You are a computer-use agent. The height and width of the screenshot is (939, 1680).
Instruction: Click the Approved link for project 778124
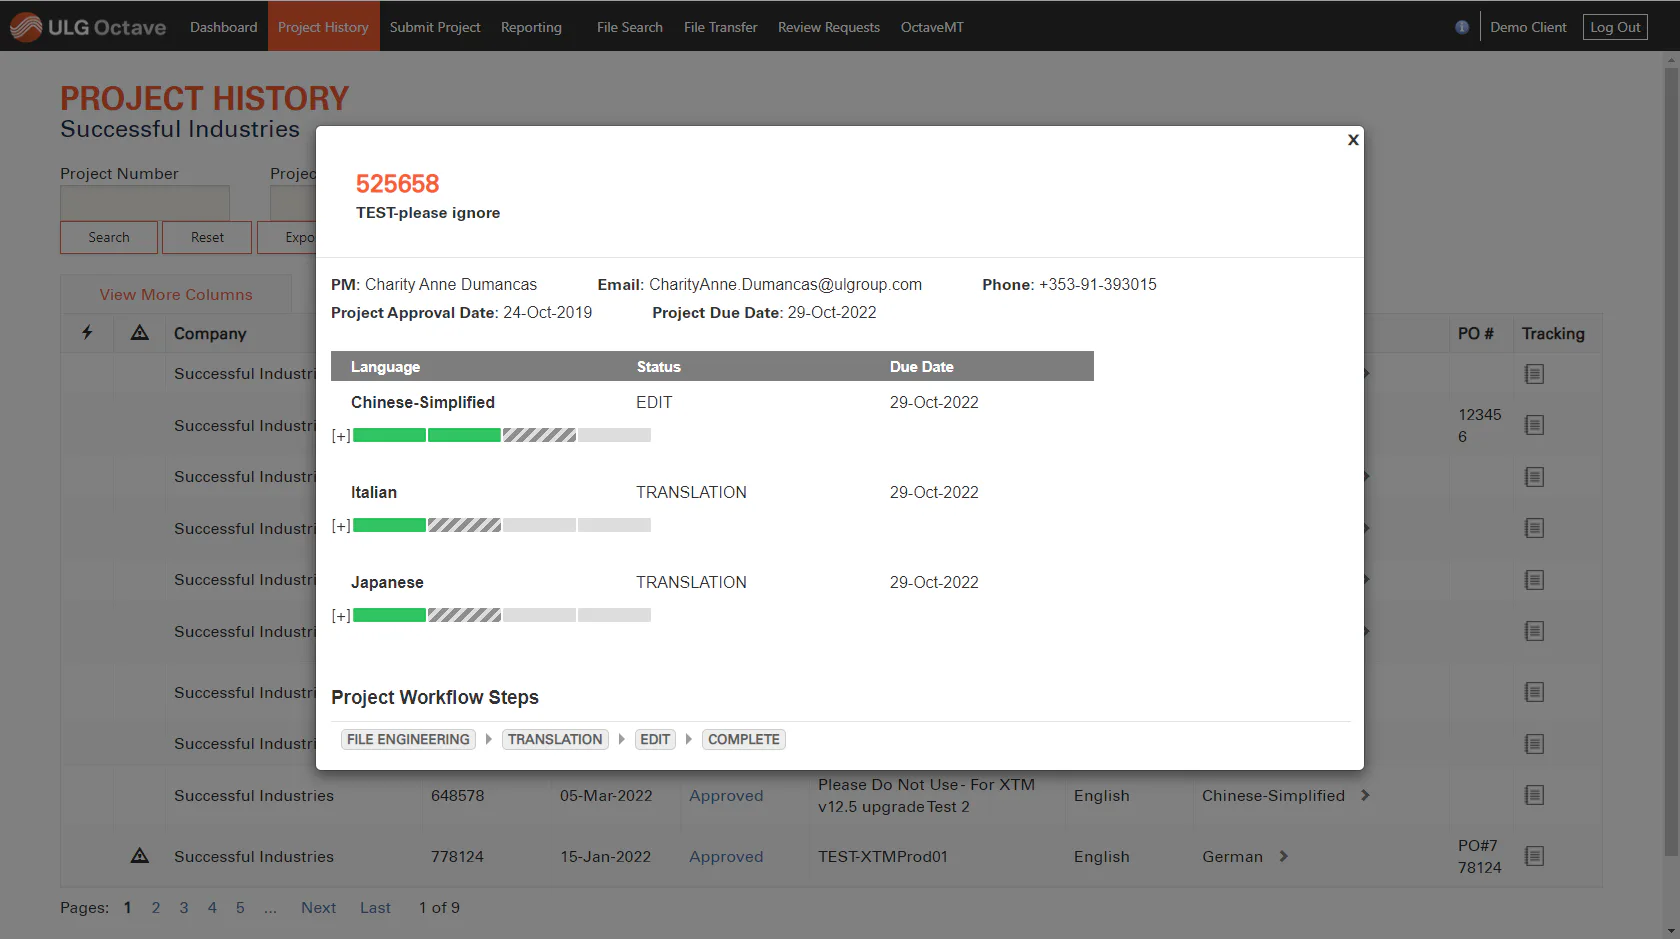[x=726, y=856]
